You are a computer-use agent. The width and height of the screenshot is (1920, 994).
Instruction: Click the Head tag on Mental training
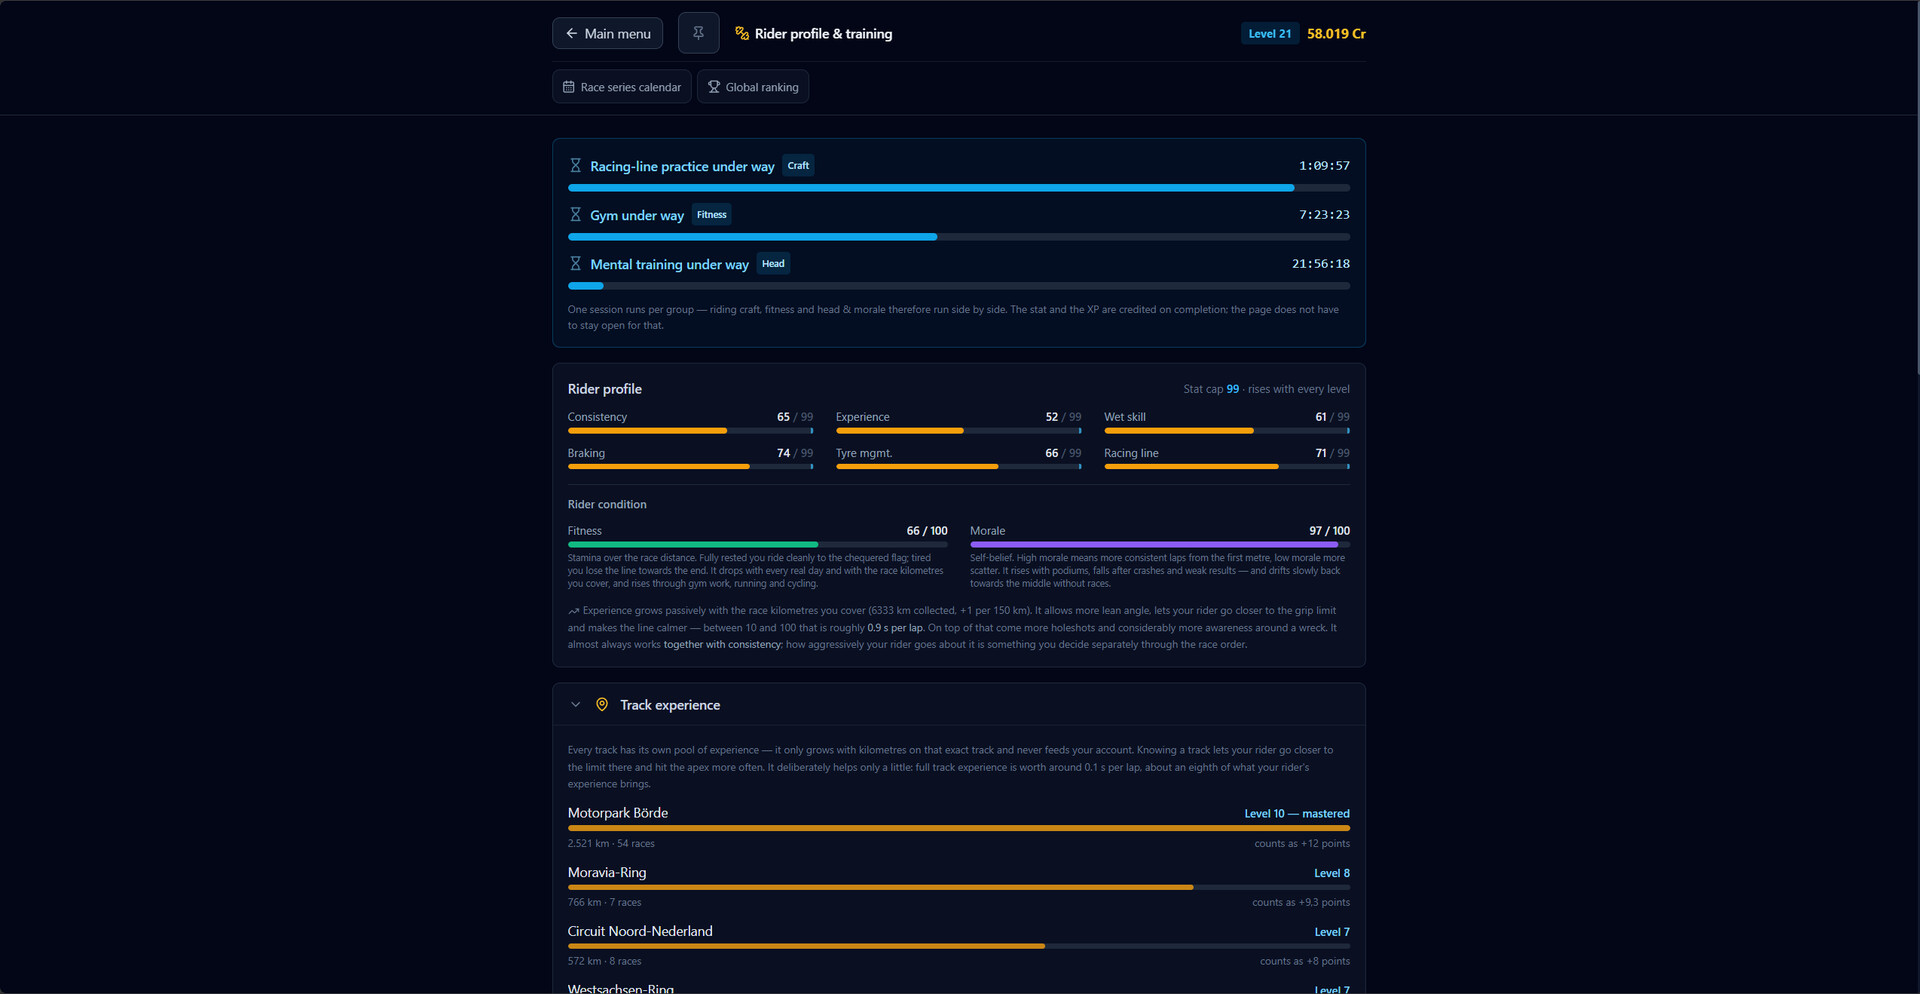tap(773, 264)
